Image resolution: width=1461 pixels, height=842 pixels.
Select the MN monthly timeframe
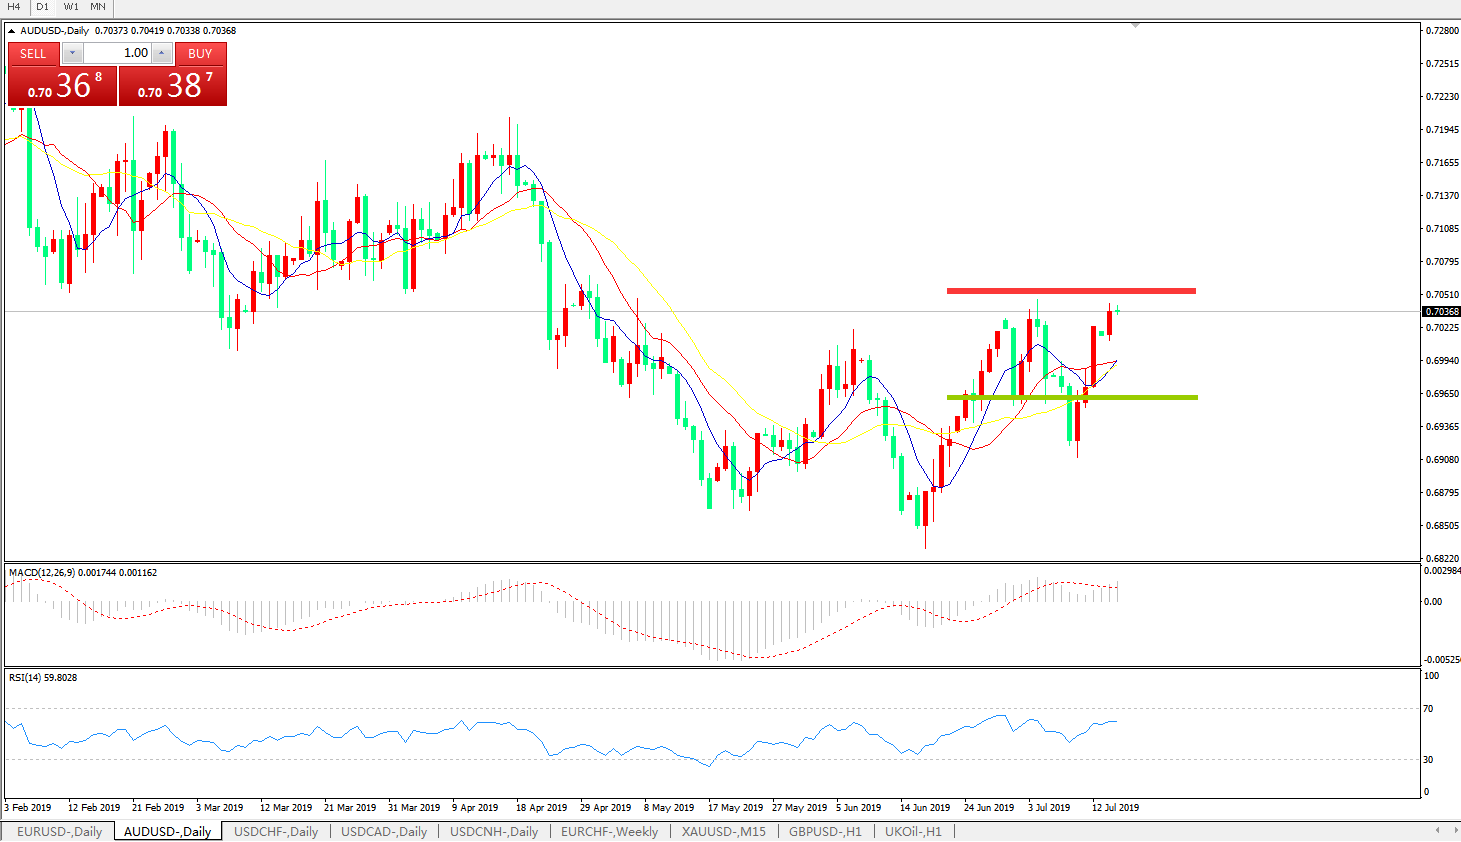click(x=98, y=7)
